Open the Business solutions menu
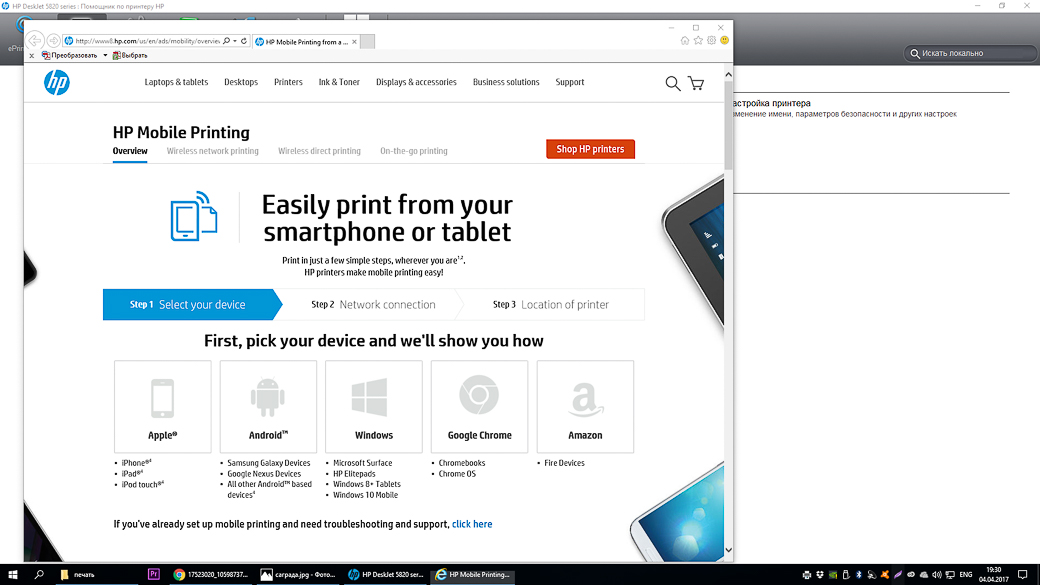This screenshot has width=1040, height=585. click(x=506, y=82)
